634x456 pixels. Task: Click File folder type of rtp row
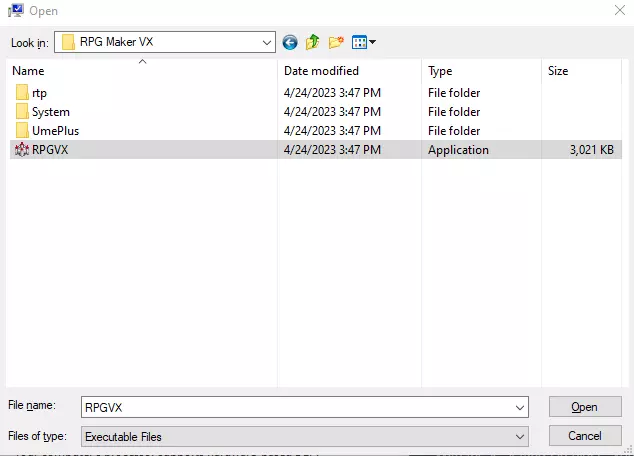pyautogui.click(x=454, y=93)
